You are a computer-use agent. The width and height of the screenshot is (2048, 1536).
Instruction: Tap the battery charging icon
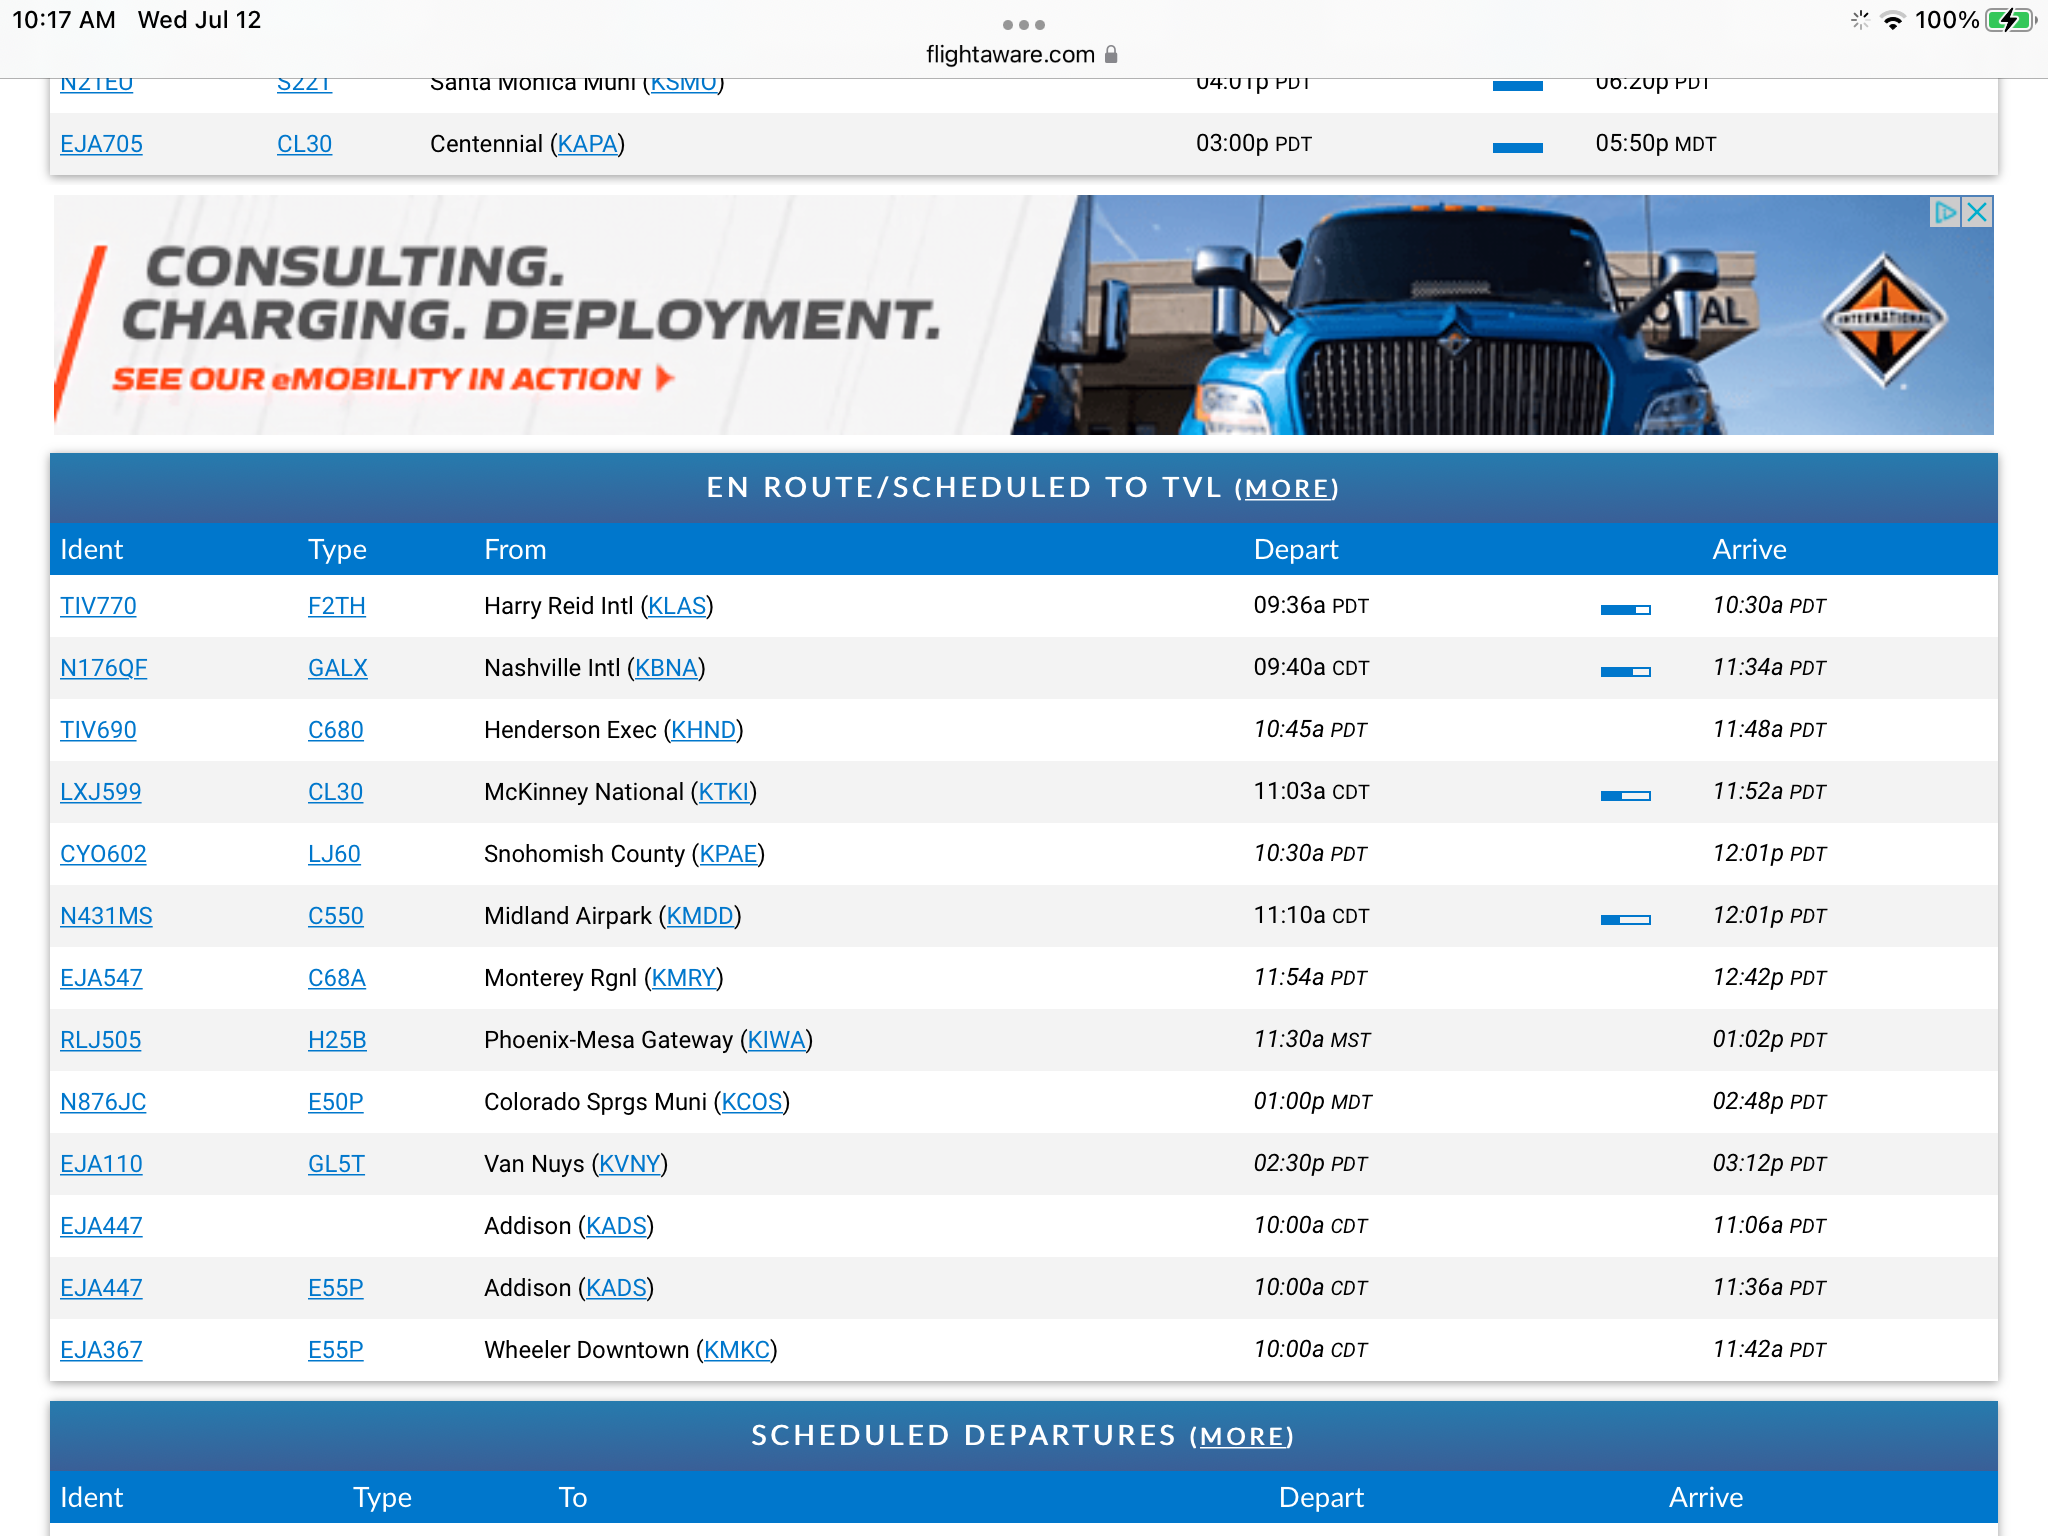(2010, 20)
